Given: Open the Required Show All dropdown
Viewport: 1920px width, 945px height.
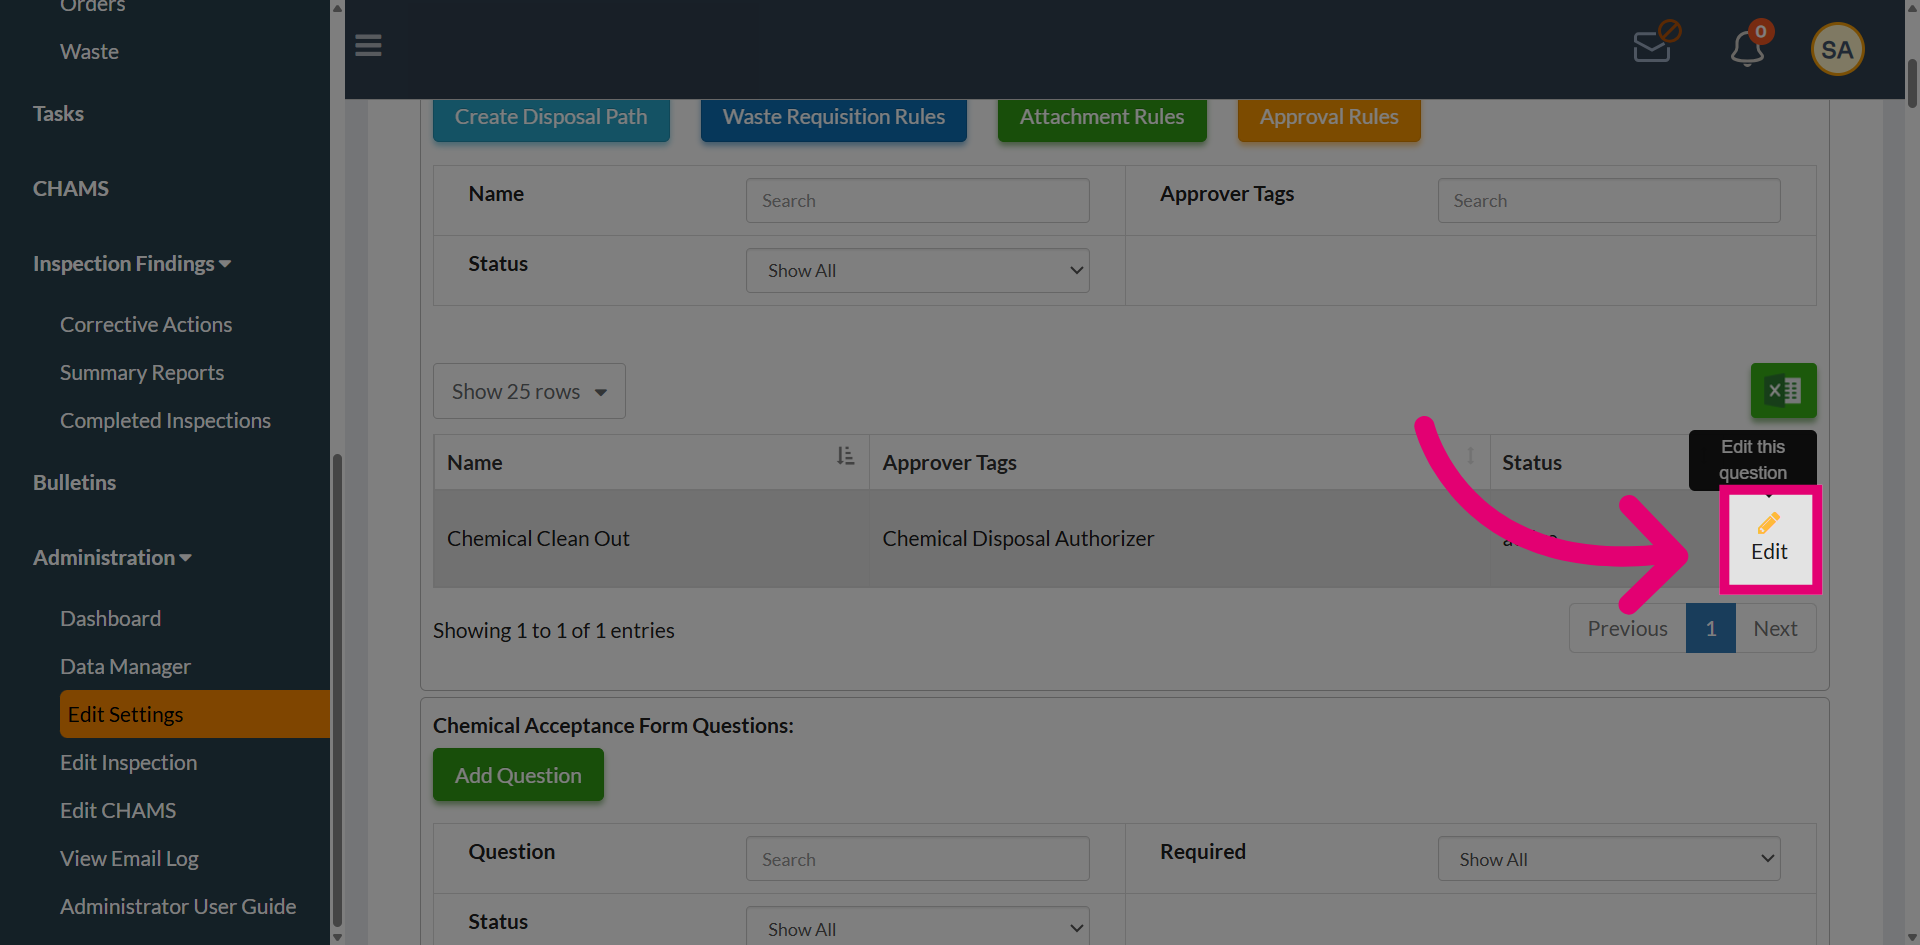Looking at the screenshot, I should (x=1608, y=859).
